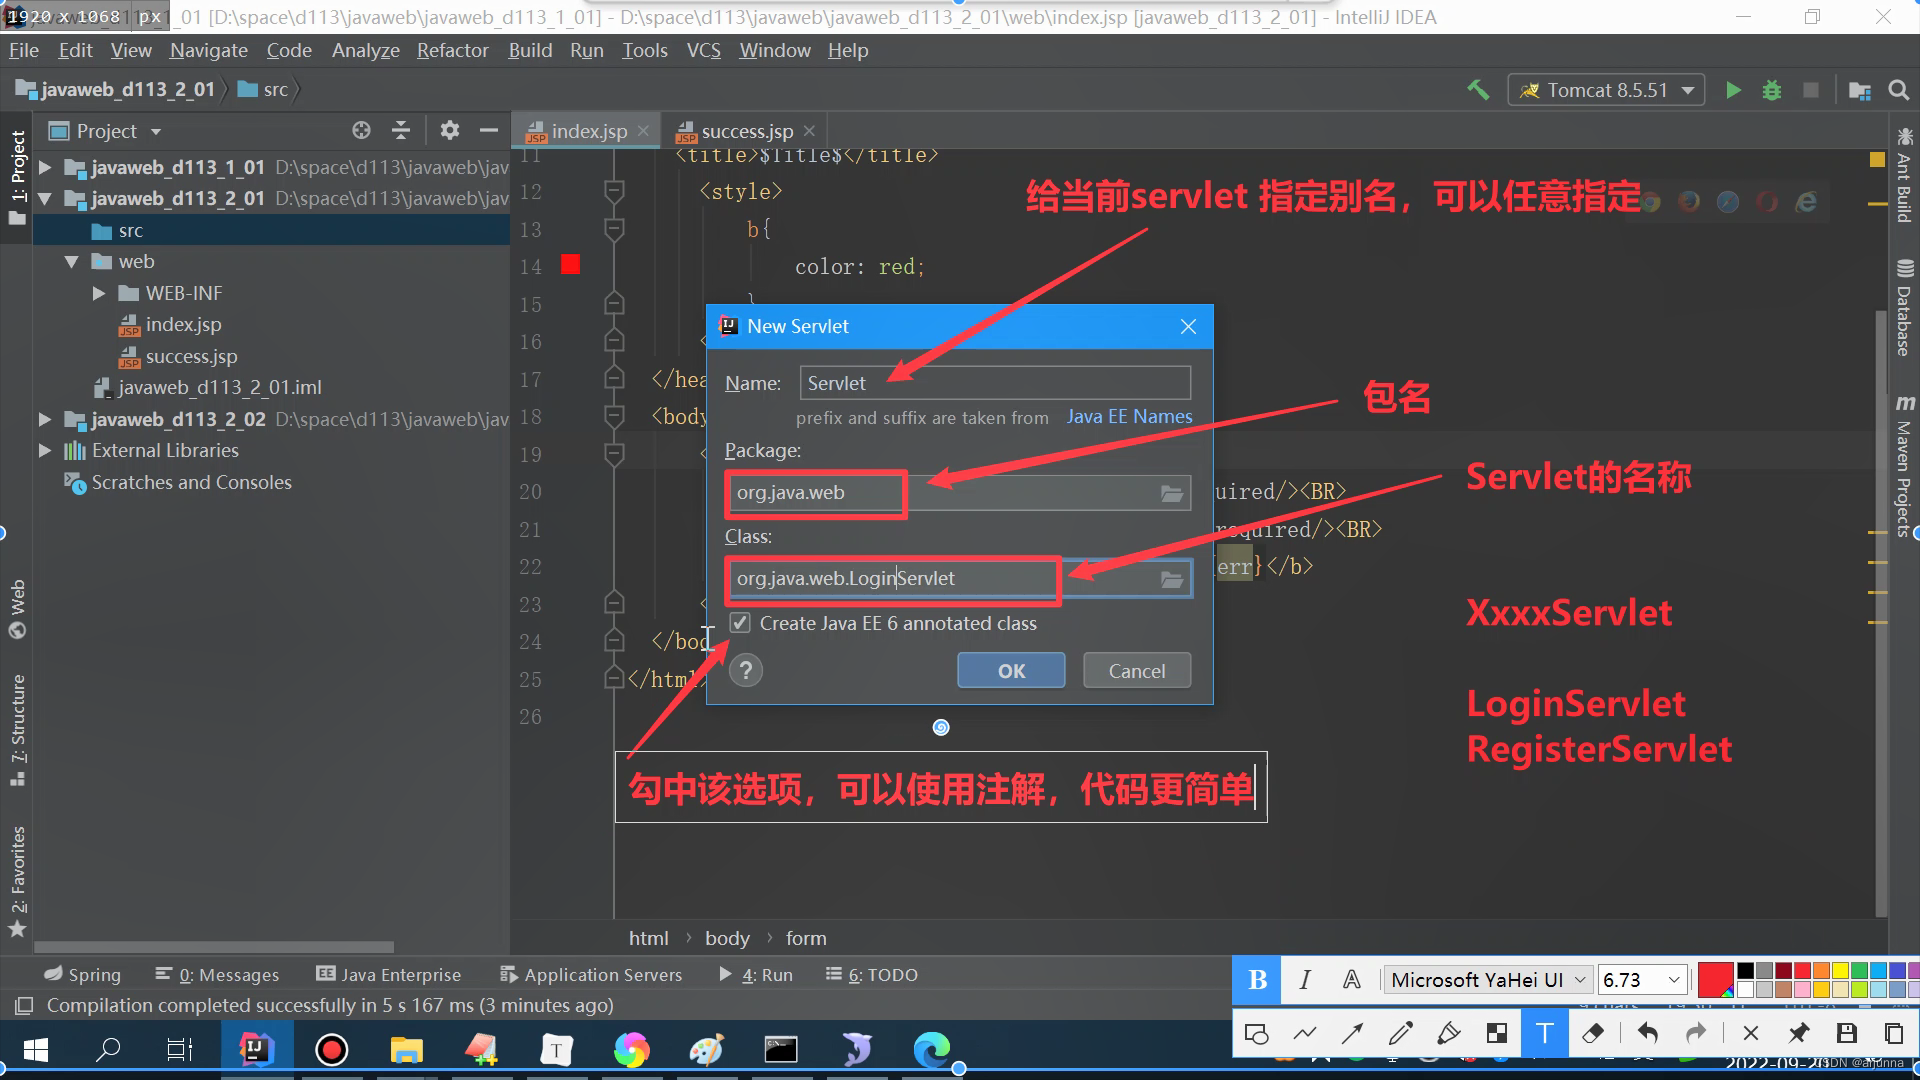1920x1080 pixels.
Task: Select the large red color swatch
Action: (1715, 980)
